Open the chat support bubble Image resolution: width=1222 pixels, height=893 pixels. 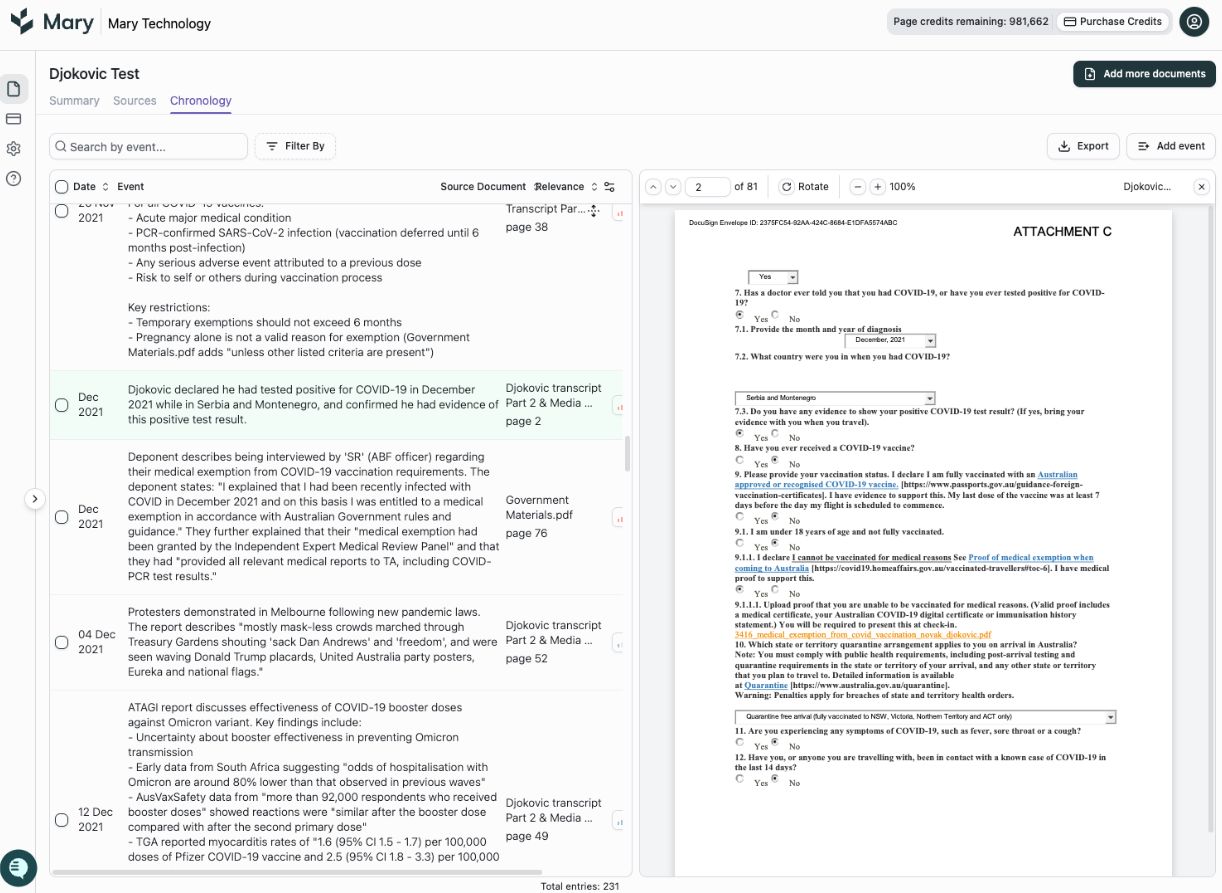pos(21,868)
